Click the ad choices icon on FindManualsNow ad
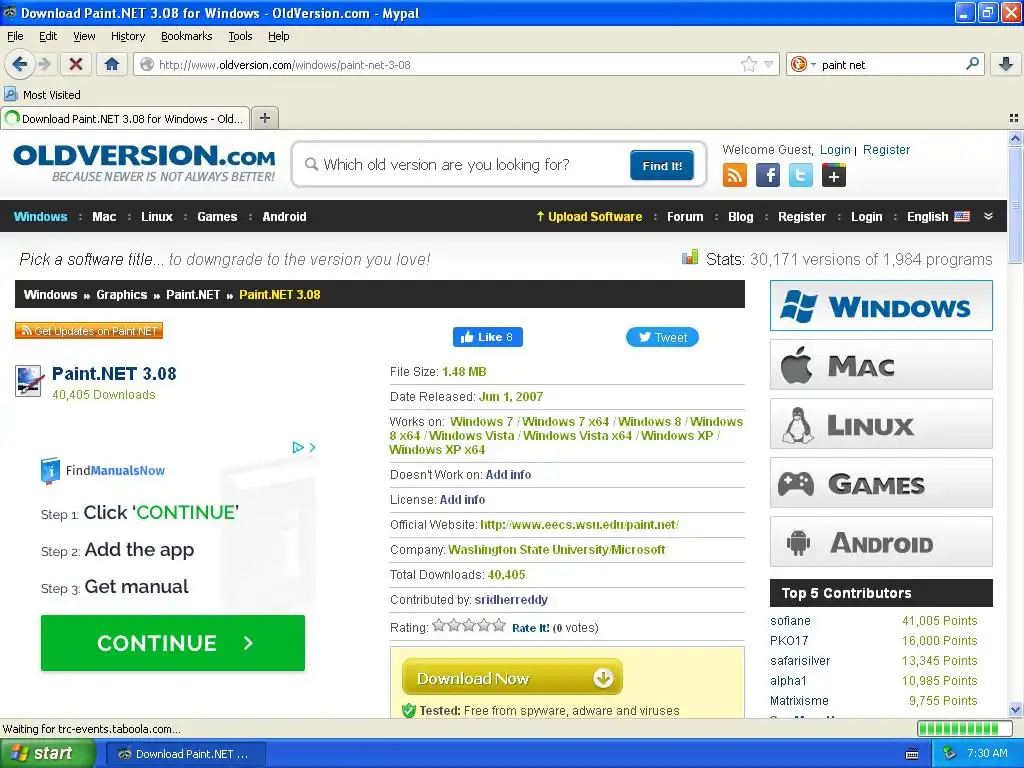 pyautogui.click(x=298, y=447)
